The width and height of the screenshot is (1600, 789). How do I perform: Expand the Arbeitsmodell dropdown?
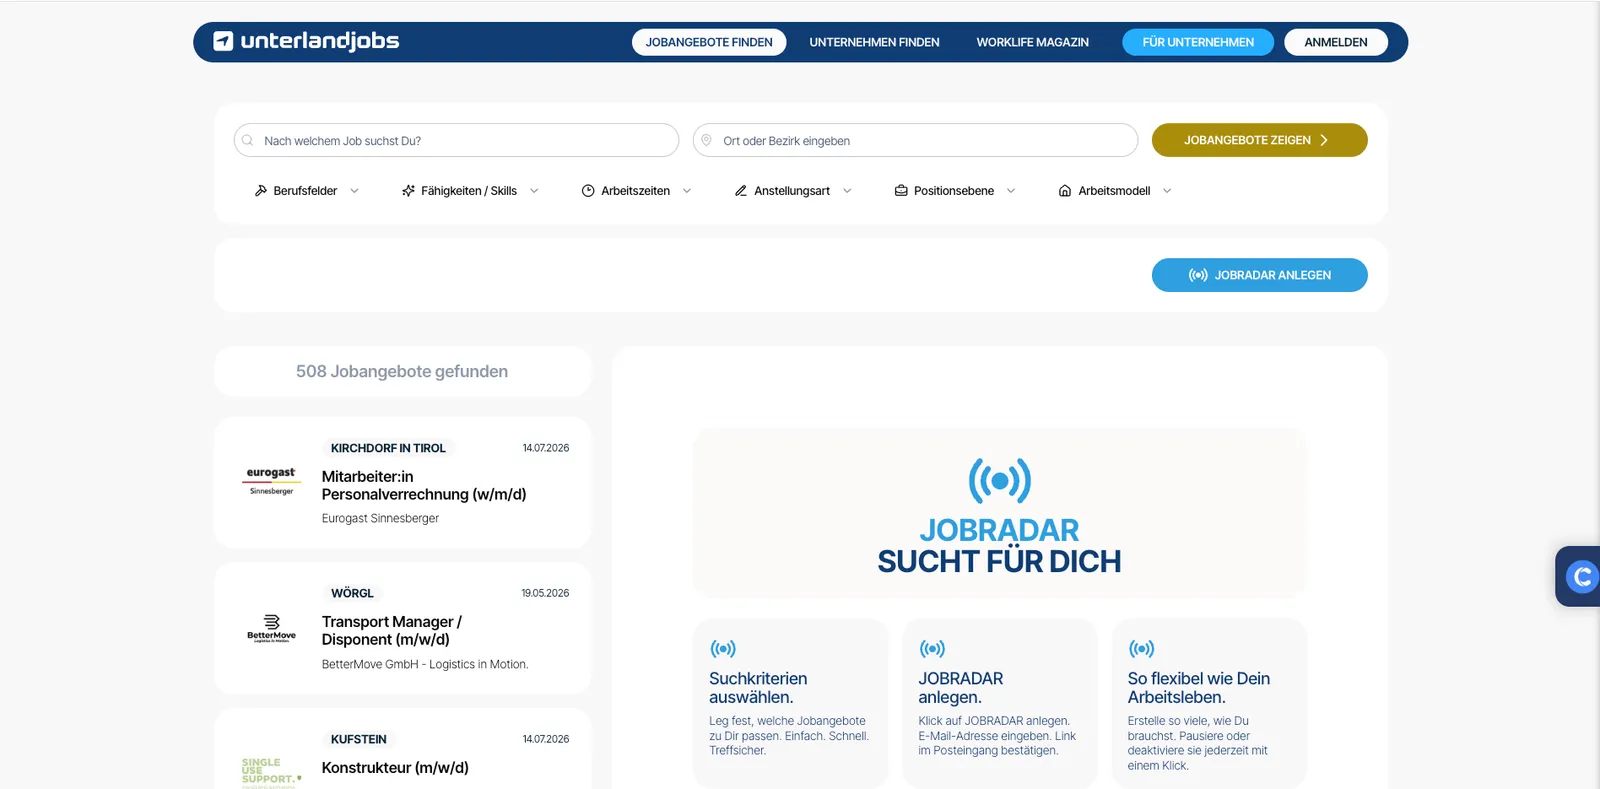[1115, 191]
